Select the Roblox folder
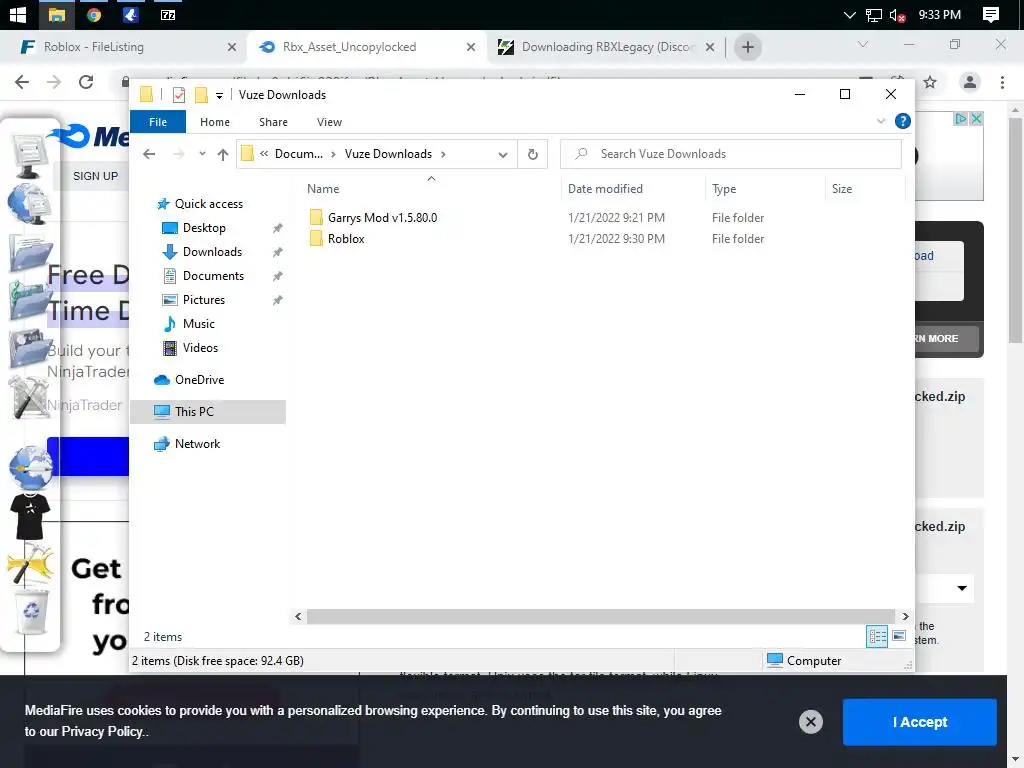This screenshot has height=768, width=1024. (x=345, y=239)
